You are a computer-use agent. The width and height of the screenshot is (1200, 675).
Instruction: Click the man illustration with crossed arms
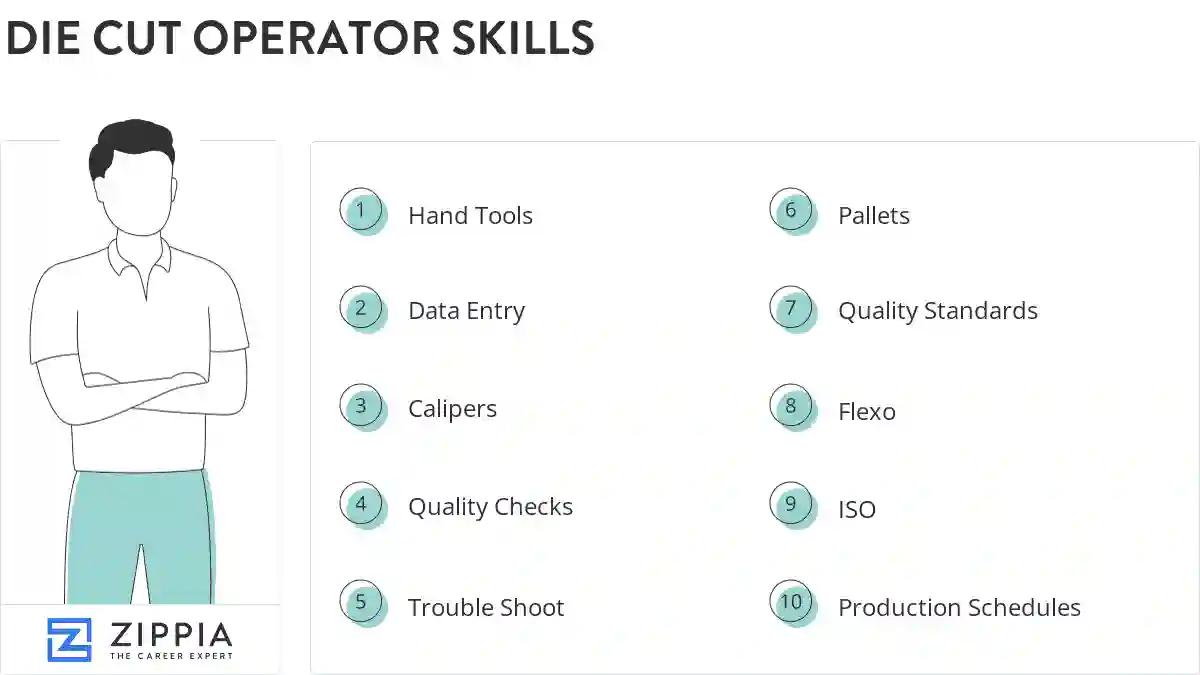[x=138, y=360]
